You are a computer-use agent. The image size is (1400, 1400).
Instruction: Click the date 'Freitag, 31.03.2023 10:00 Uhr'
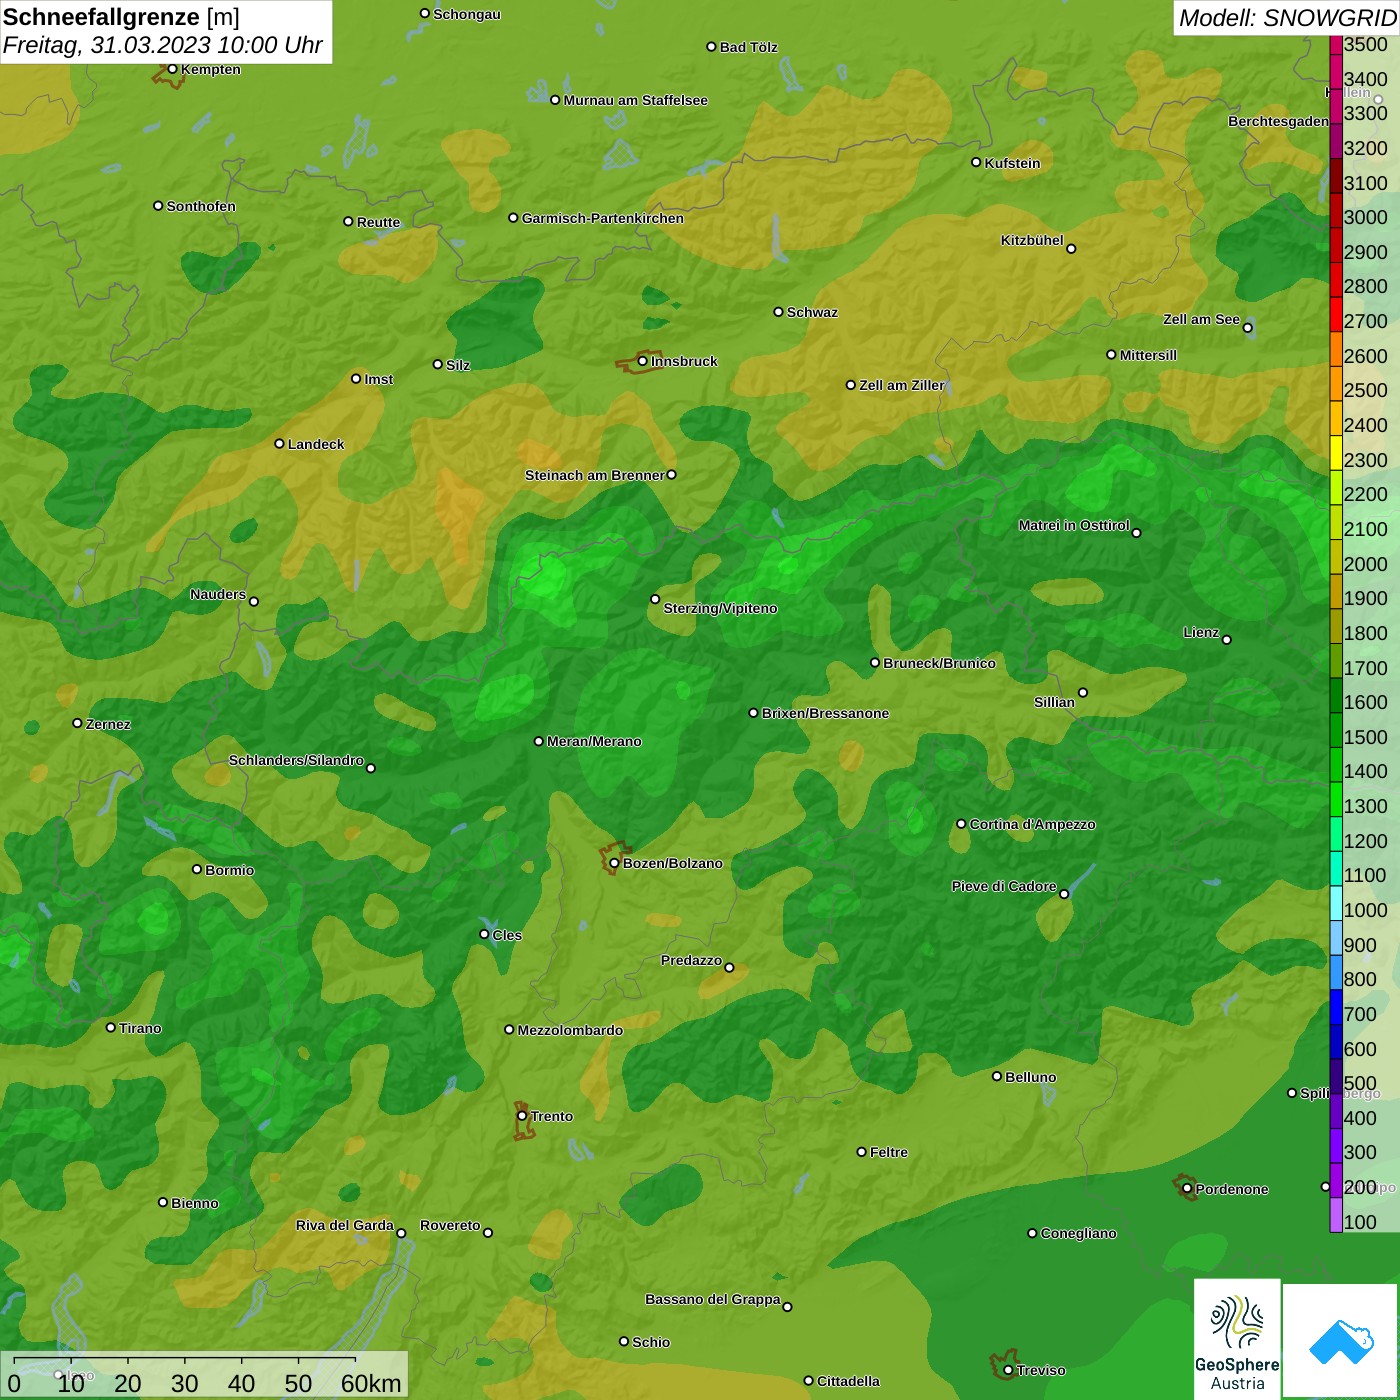pyautogui.click(x=163, y=45)
